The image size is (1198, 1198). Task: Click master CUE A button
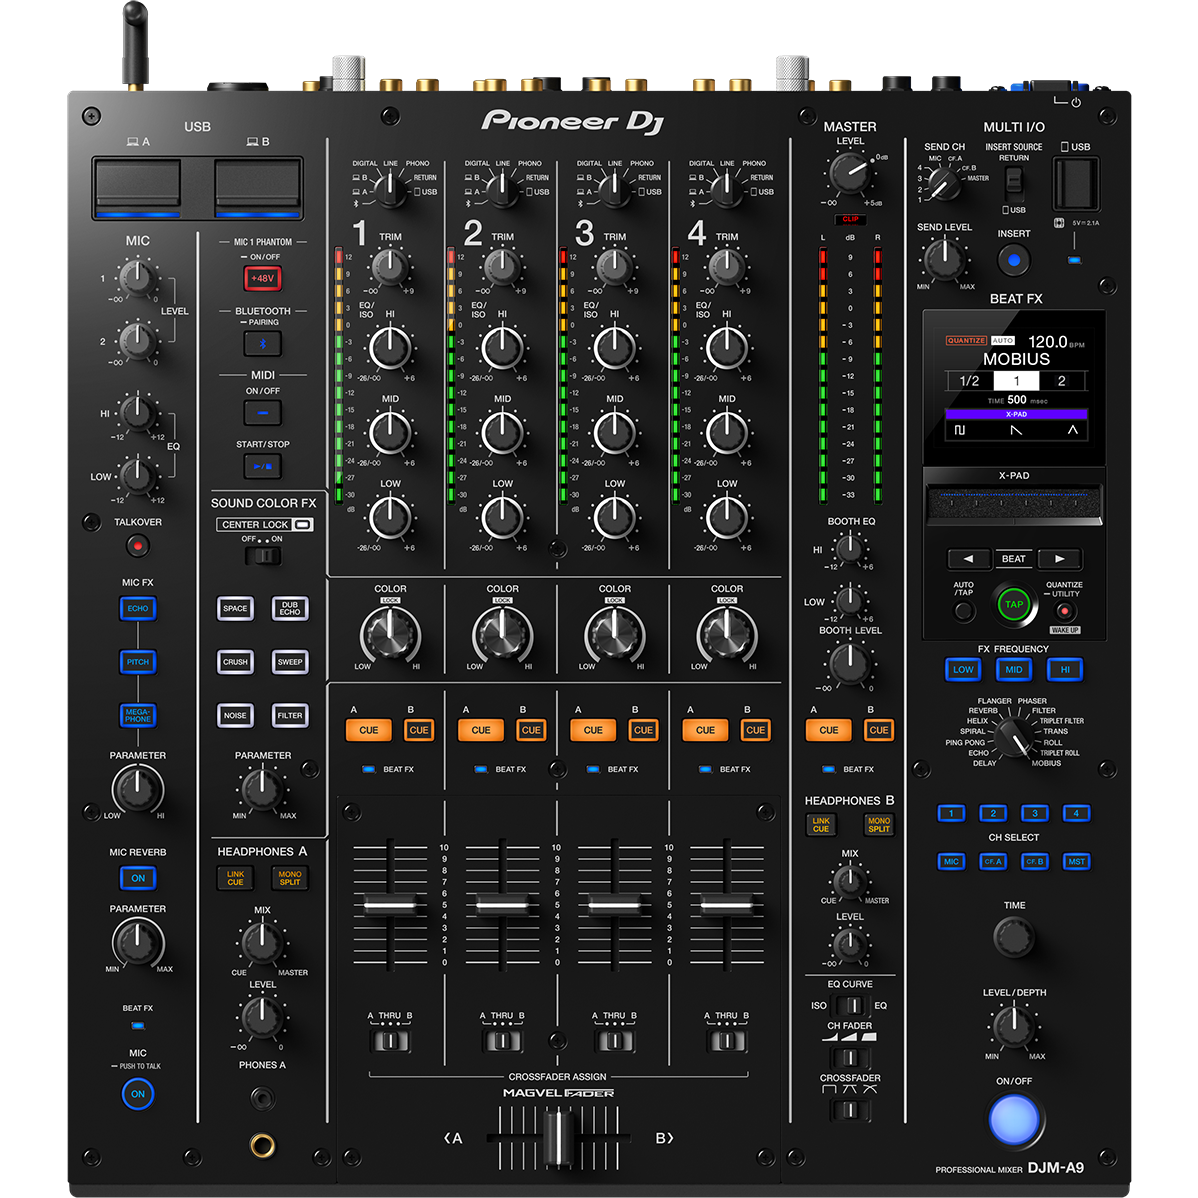pos(829,730)
